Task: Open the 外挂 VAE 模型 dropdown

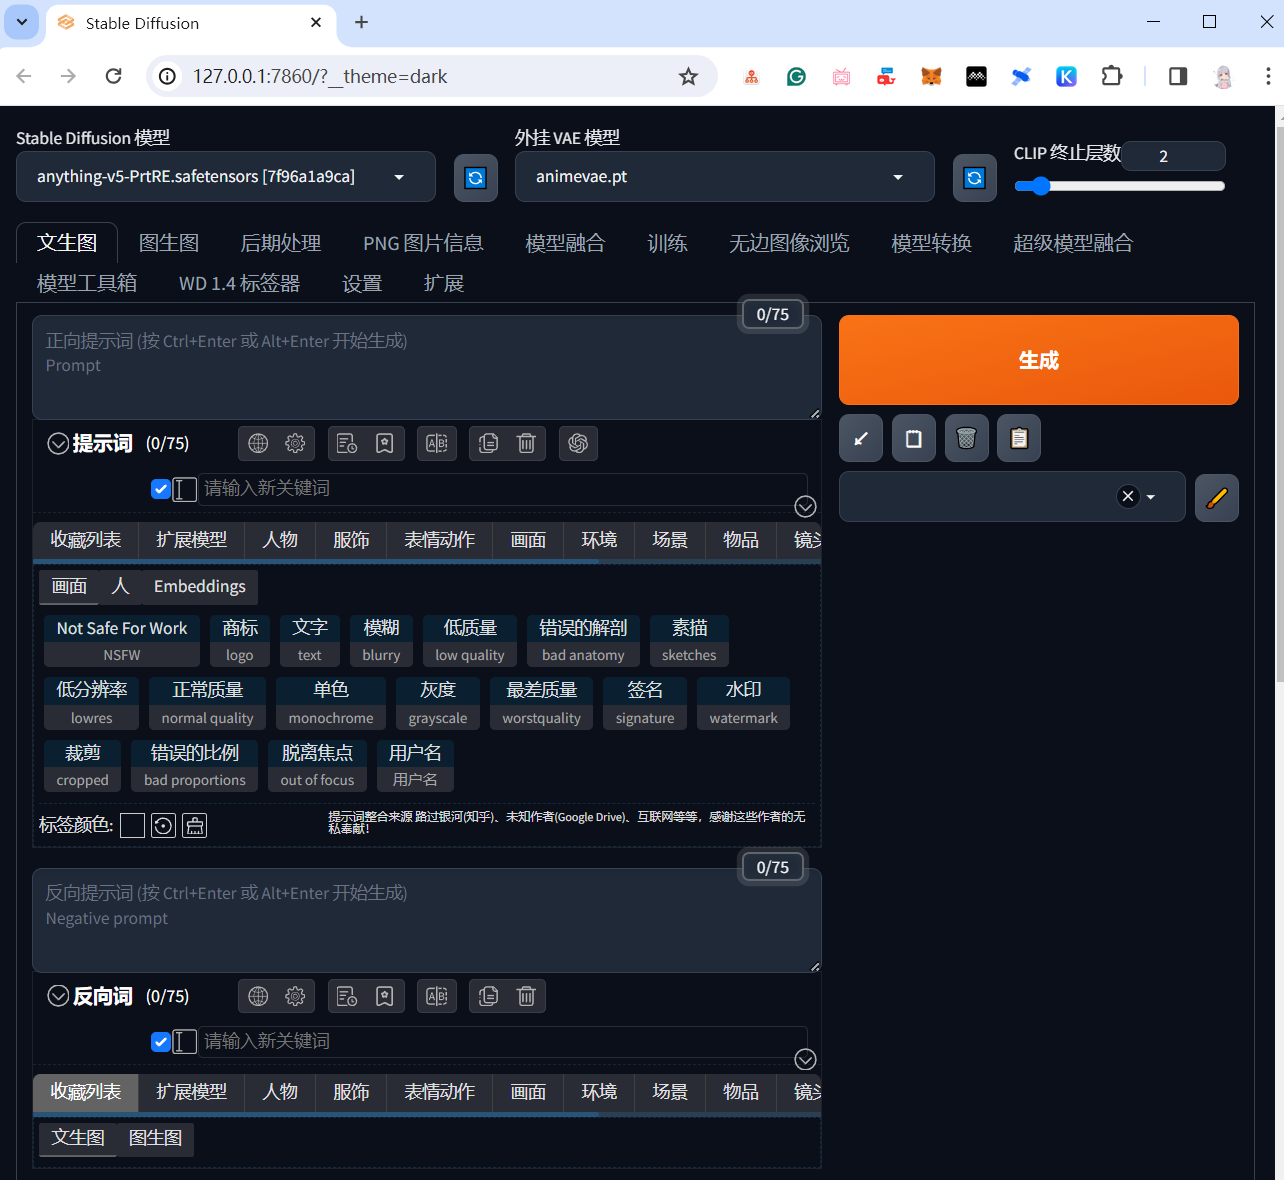Action: pyautogui.click(x=724, y=177)
